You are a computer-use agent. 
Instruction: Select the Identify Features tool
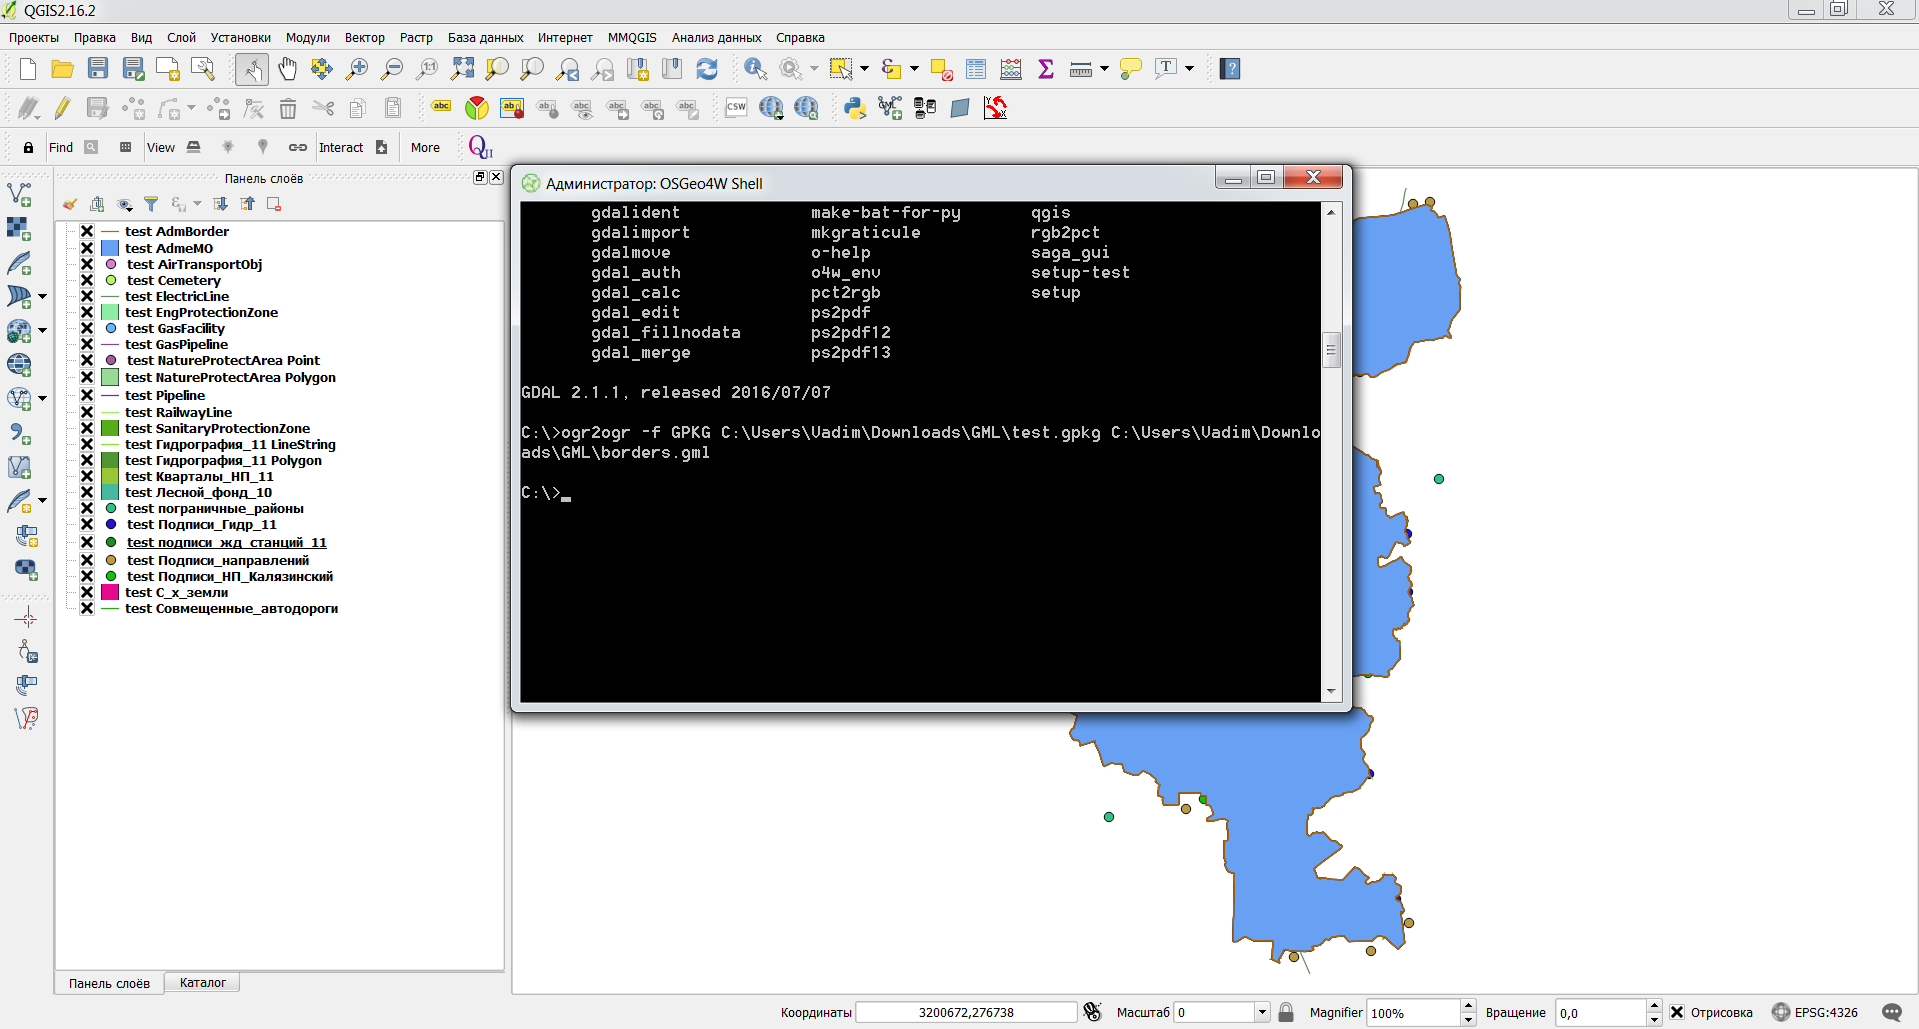pos(755,69)
